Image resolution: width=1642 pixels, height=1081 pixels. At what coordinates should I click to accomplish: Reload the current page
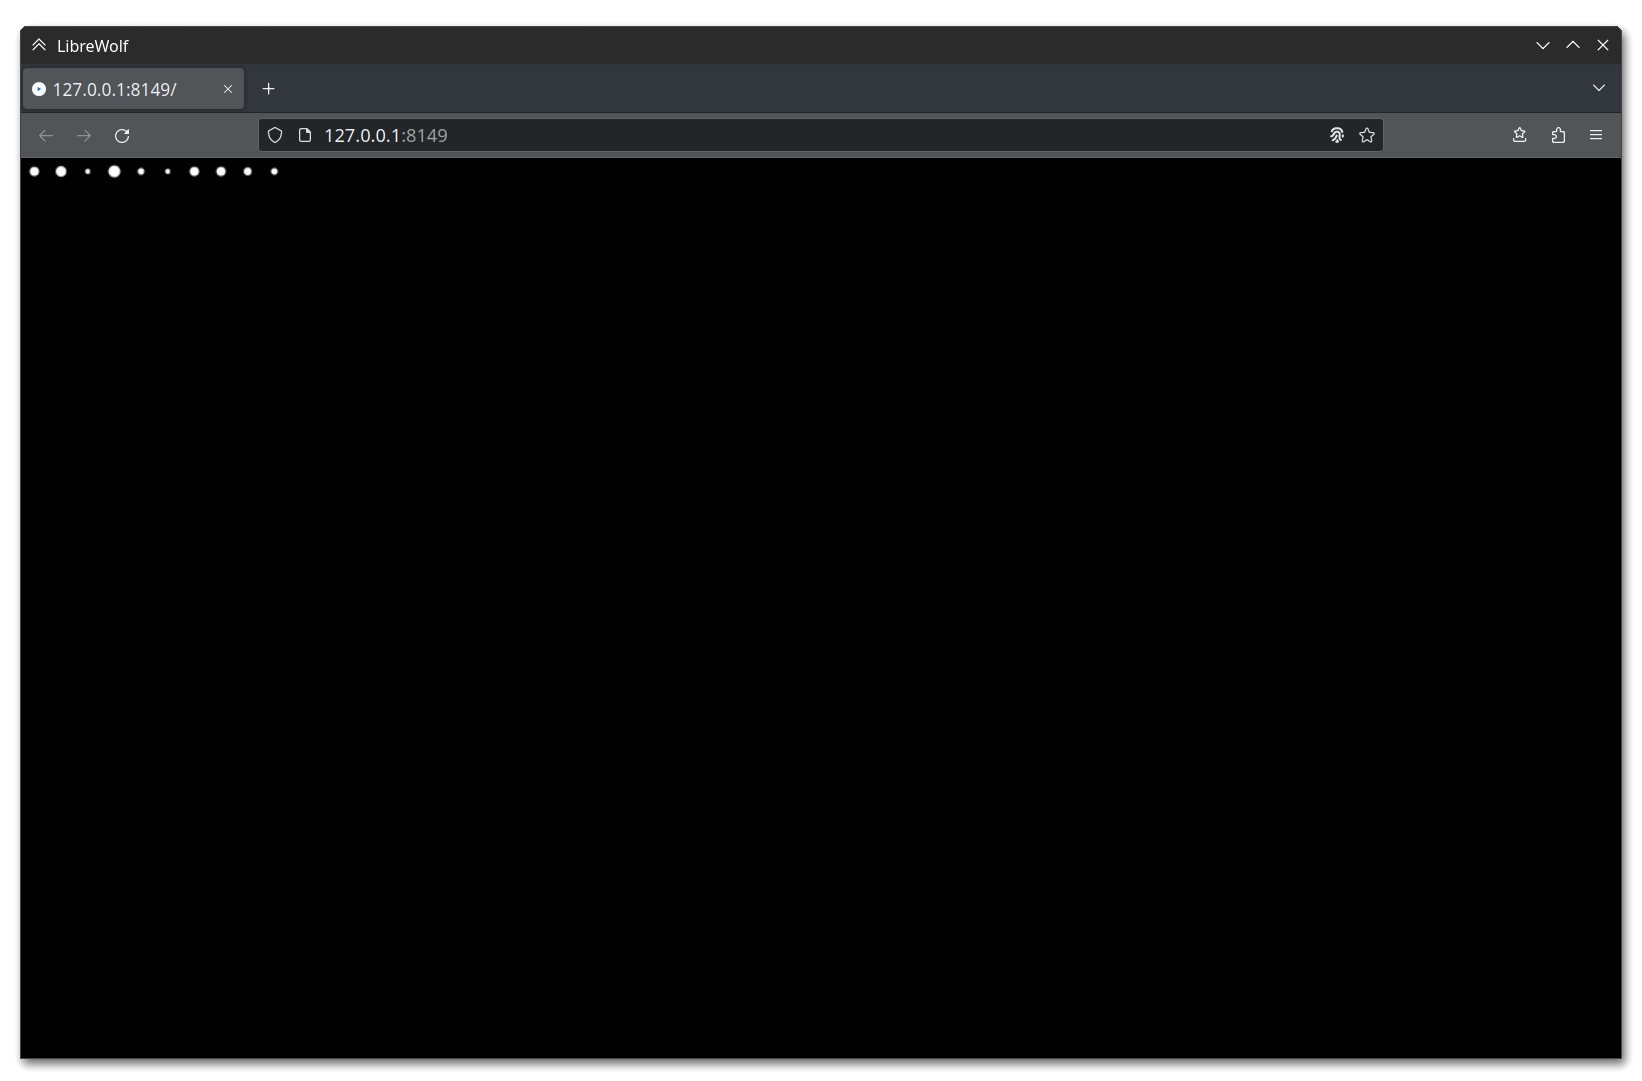point(122,136)
